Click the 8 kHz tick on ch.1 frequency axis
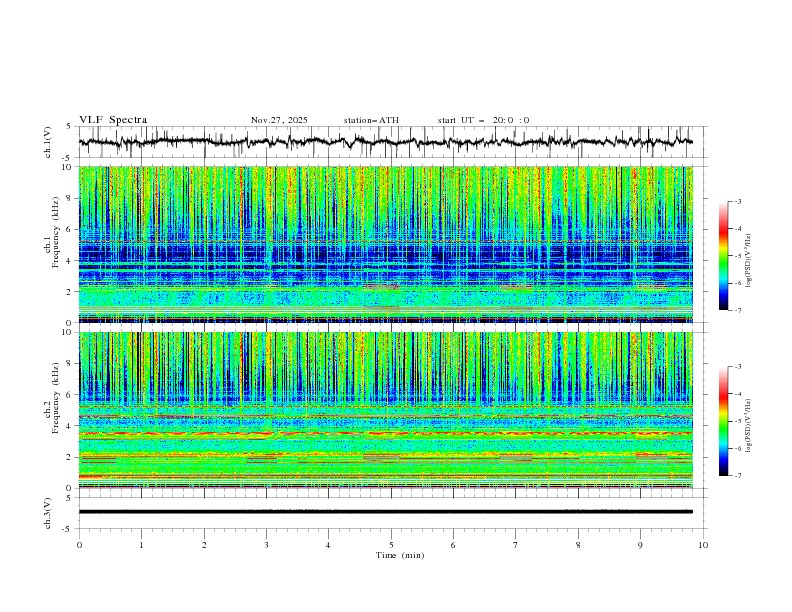 (x=71, y=198)
